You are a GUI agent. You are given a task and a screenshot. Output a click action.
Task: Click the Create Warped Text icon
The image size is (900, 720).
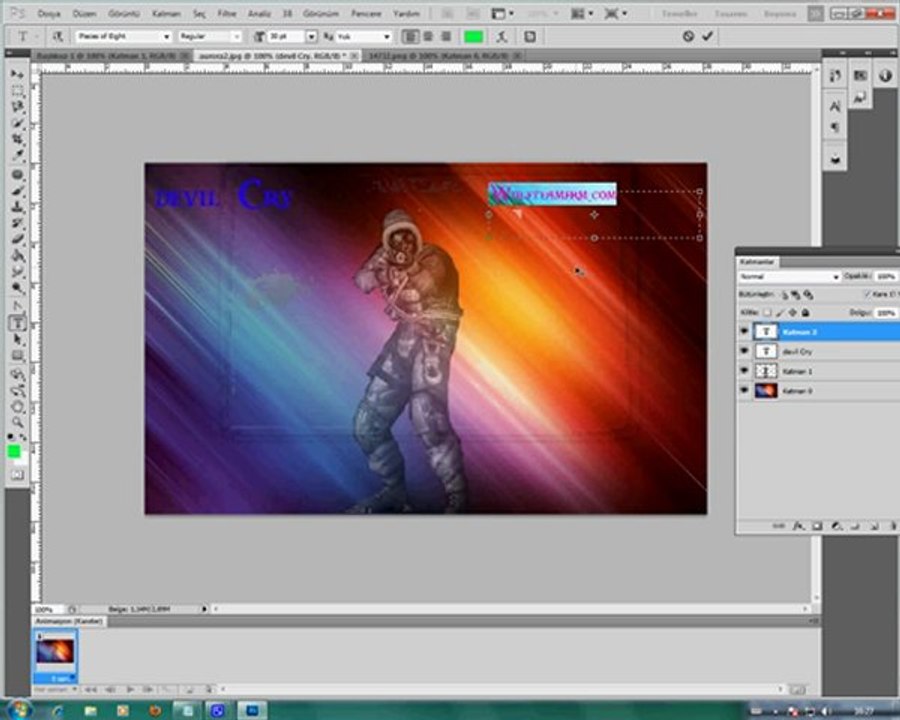coord(502,37)
